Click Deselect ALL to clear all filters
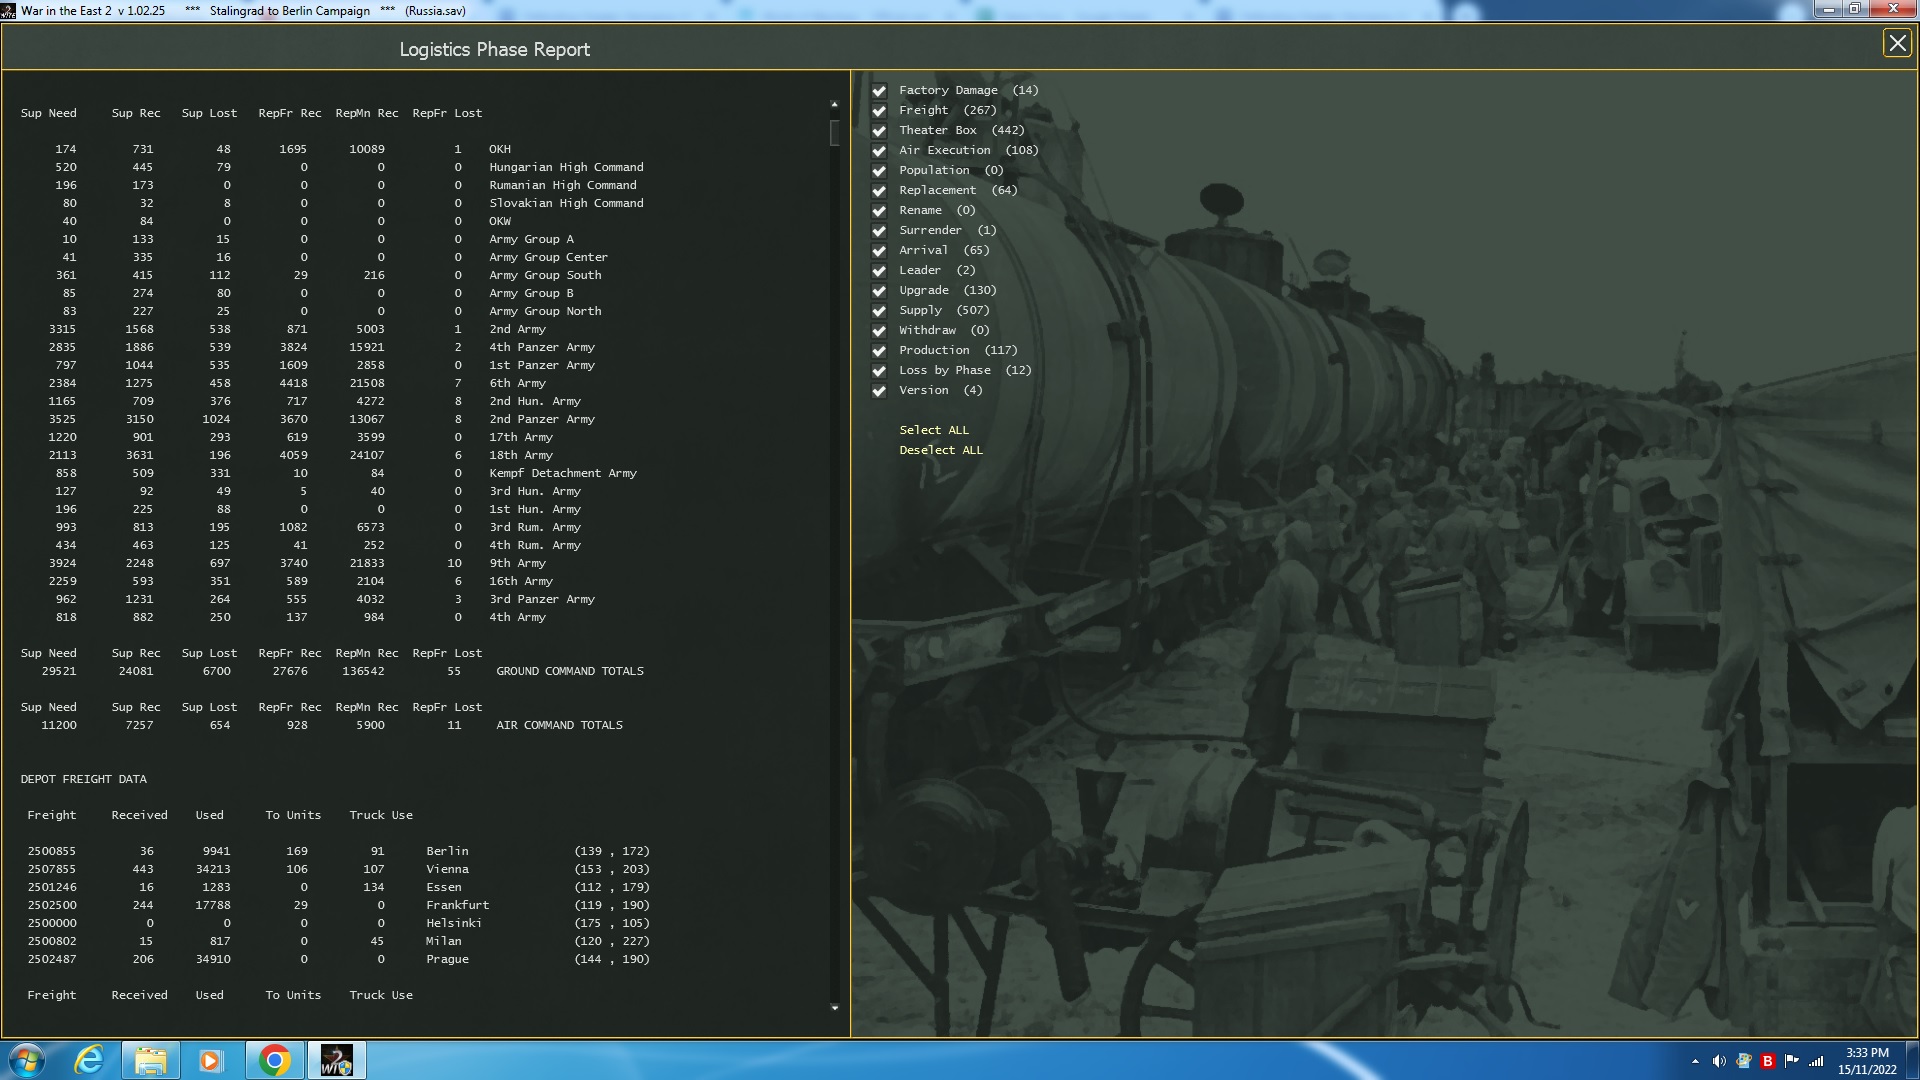Image resolution: width=1920 pixels, height=1080 pixels. pos(941,450)
